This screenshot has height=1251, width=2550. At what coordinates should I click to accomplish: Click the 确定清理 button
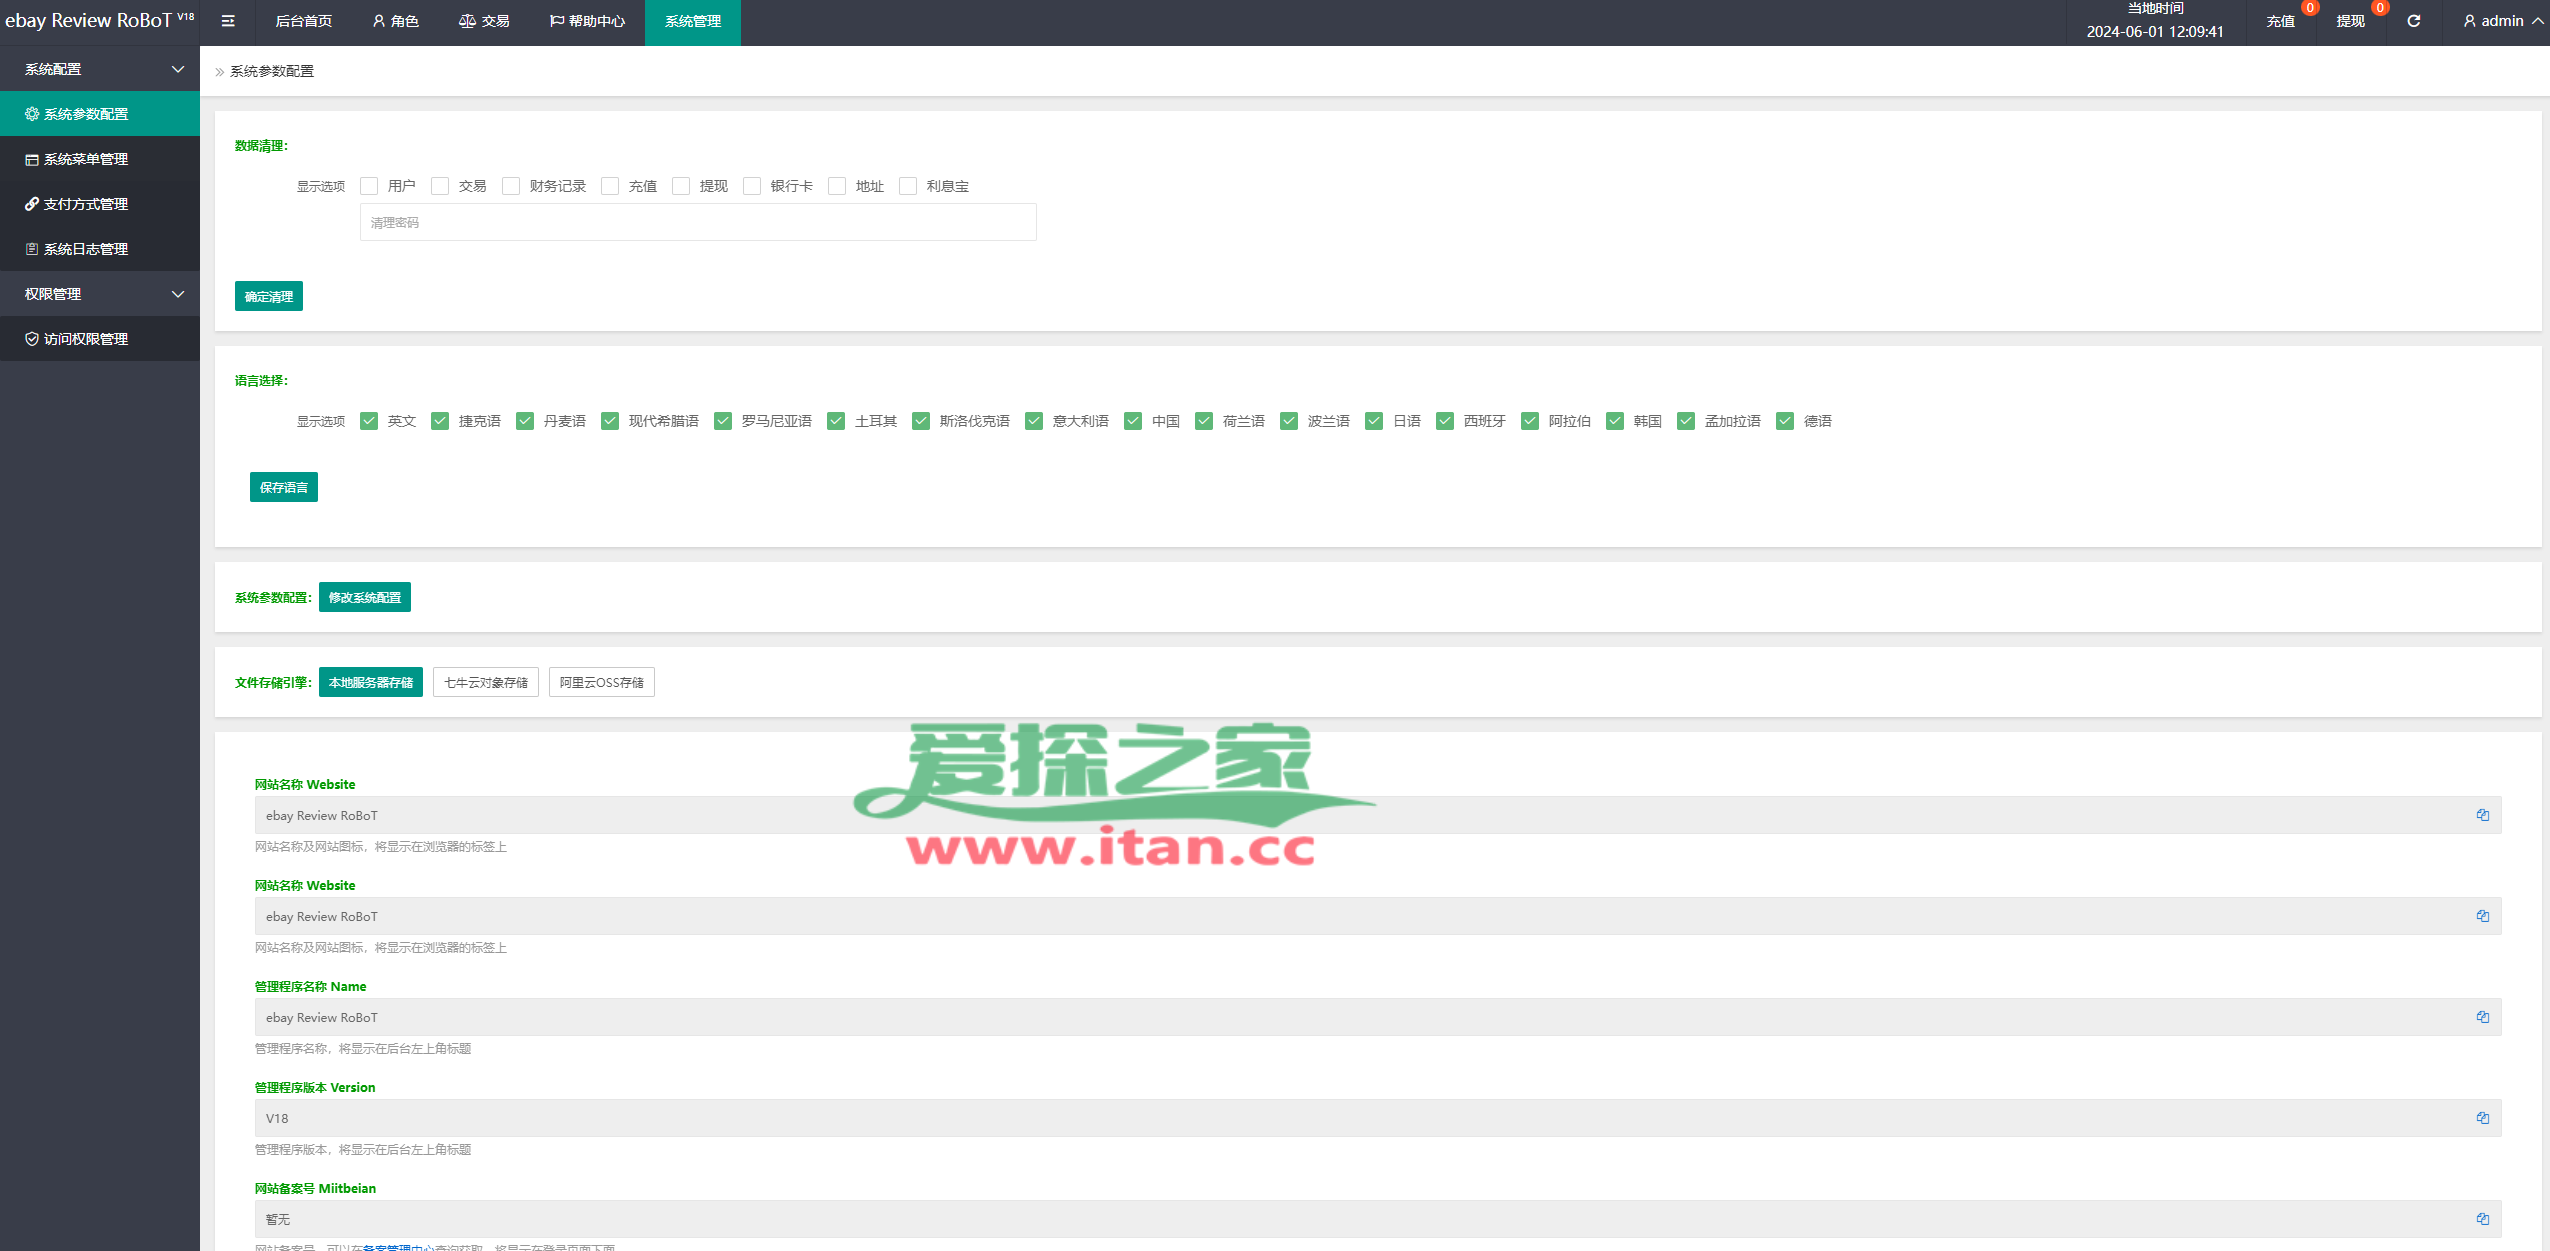pyautogui.click(x=269, y=296)
